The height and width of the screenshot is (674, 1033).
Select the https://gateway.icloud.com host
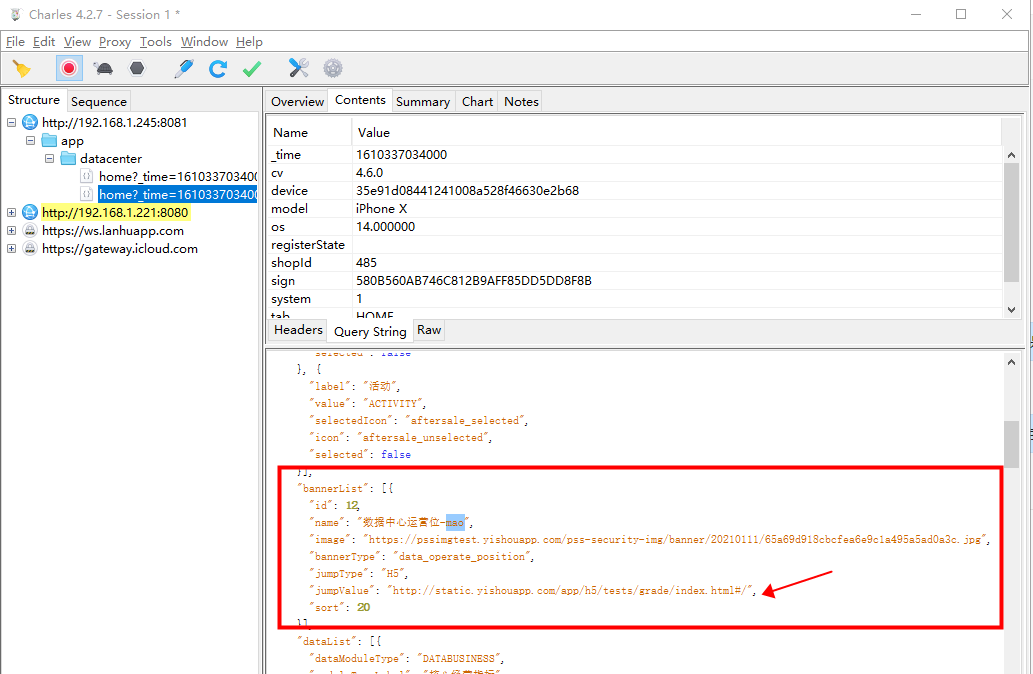pos(120,248)
